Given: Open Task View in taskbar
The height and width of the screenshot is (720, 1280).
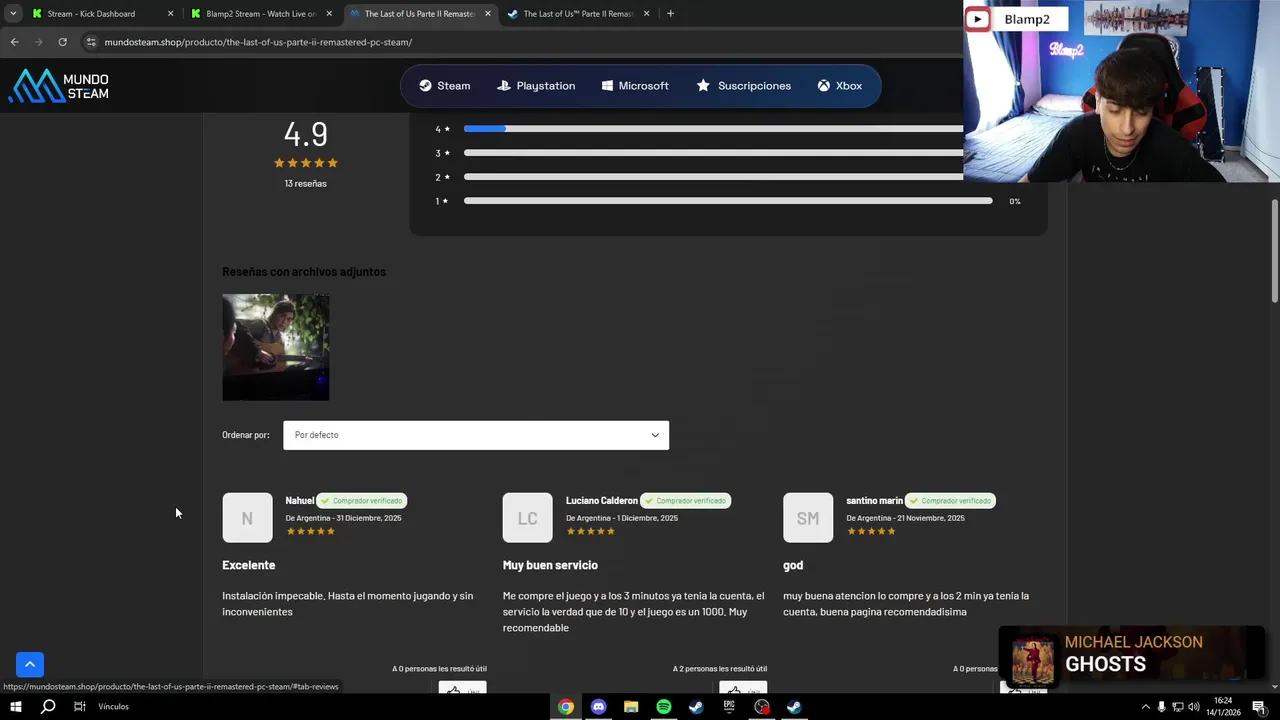Looking at the screenshot, I should [80, 707].
